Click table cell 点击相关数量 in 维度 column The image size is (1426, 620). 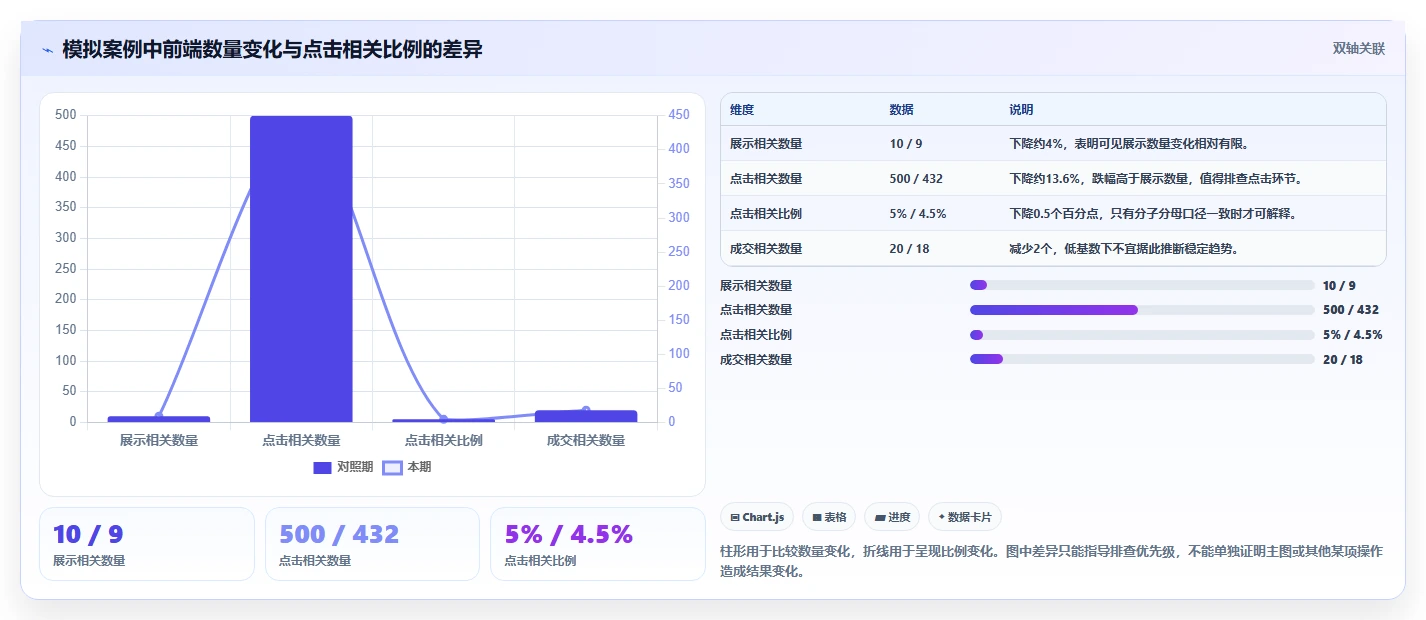click(x=766, y=179)
